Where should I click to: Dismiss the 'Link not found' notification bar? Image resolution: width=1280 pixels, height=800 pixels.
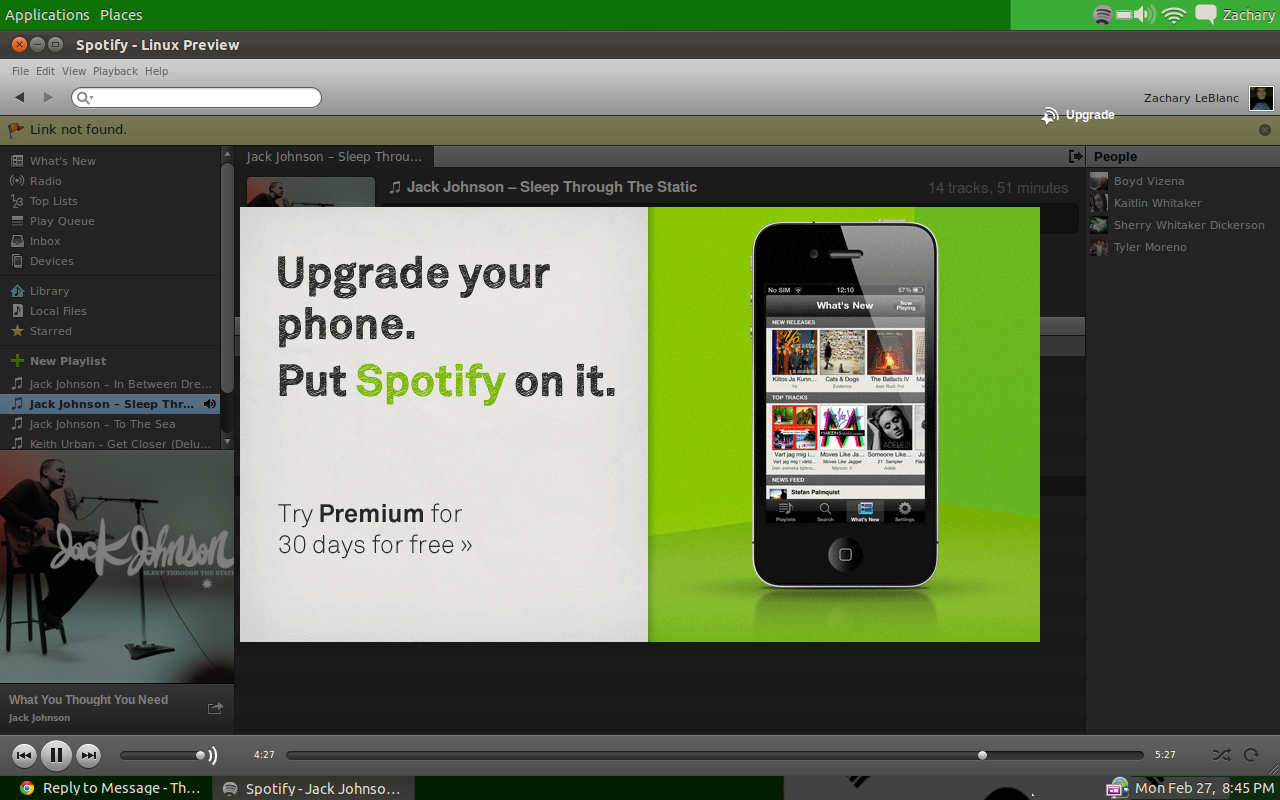click(1264, 130)
